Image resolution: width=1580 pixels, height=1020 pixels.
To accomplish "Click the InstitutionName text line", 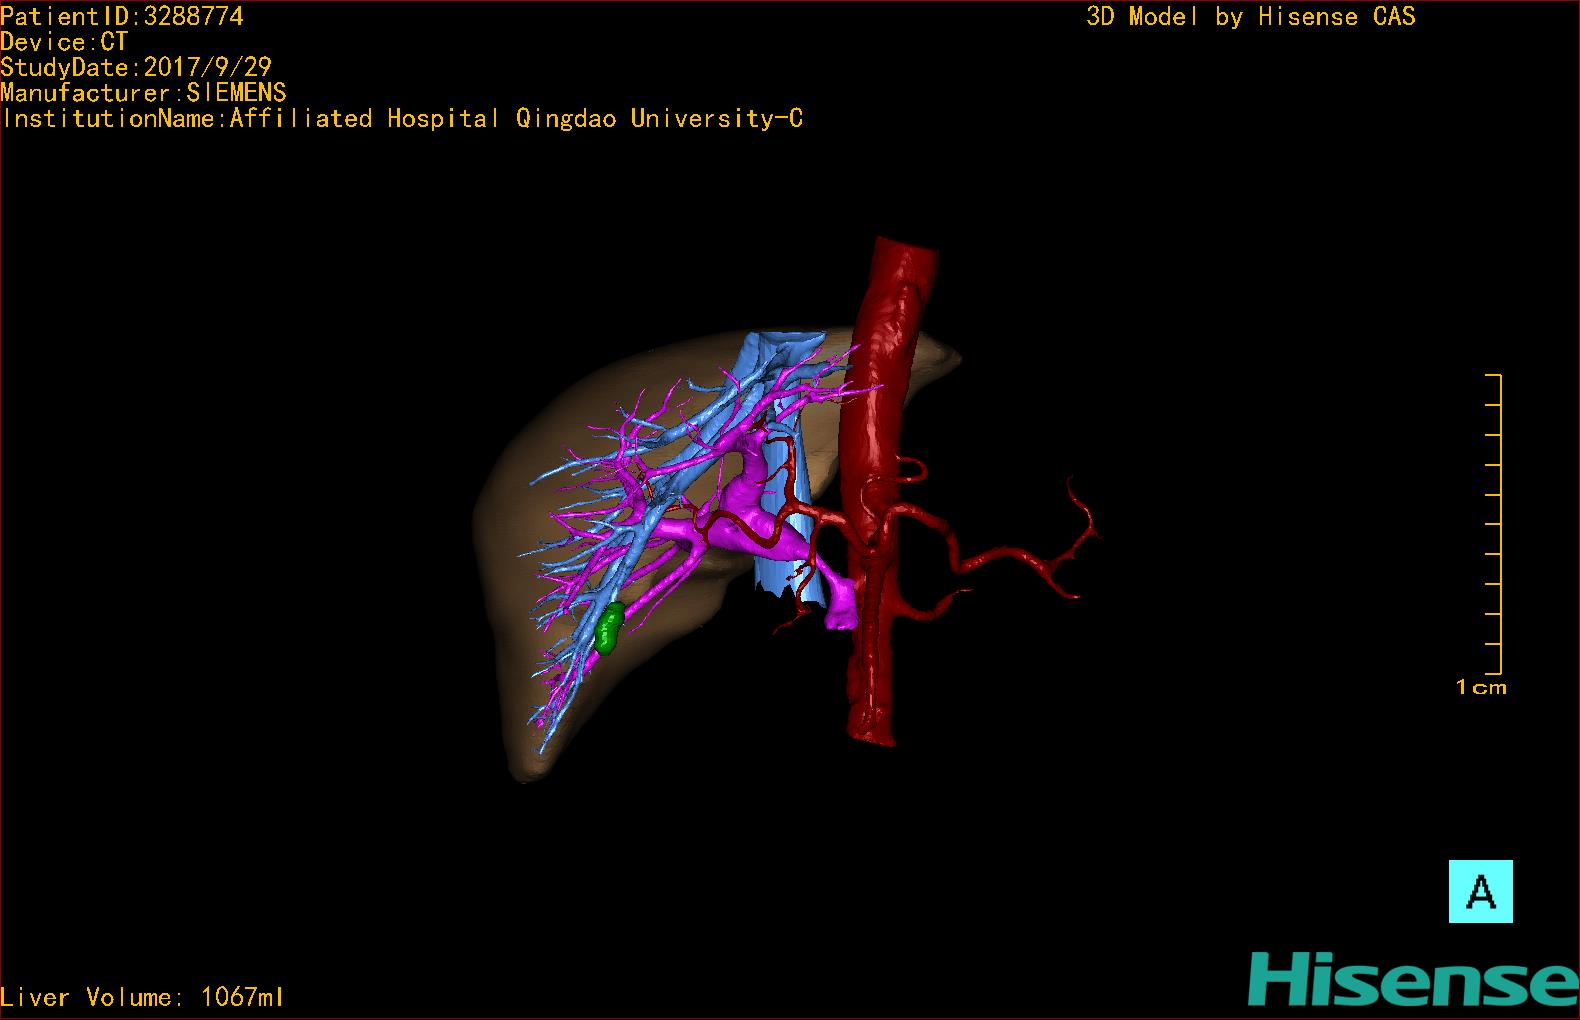I will 402,119.
